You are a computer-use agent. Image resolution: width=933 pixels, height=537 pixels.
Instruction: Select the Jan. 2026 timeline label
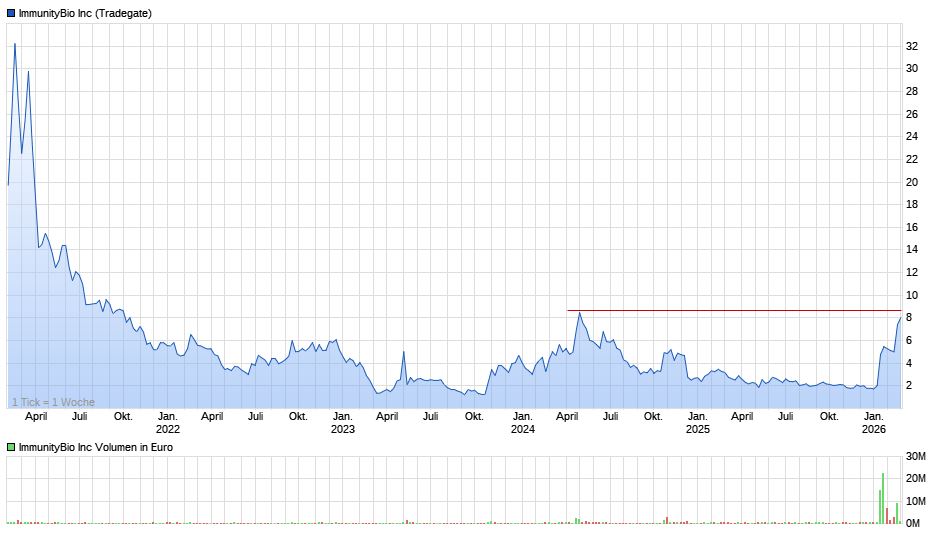click(x=874, y=422)
